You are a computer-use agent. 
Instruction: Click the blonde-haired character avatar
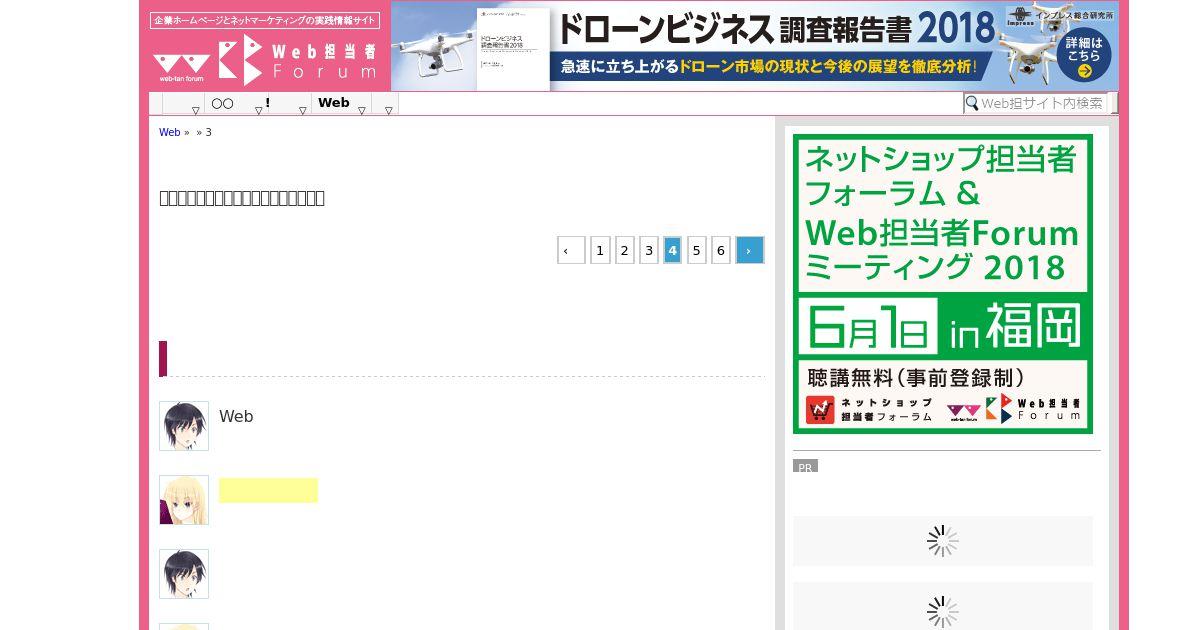tap(184, 500)
